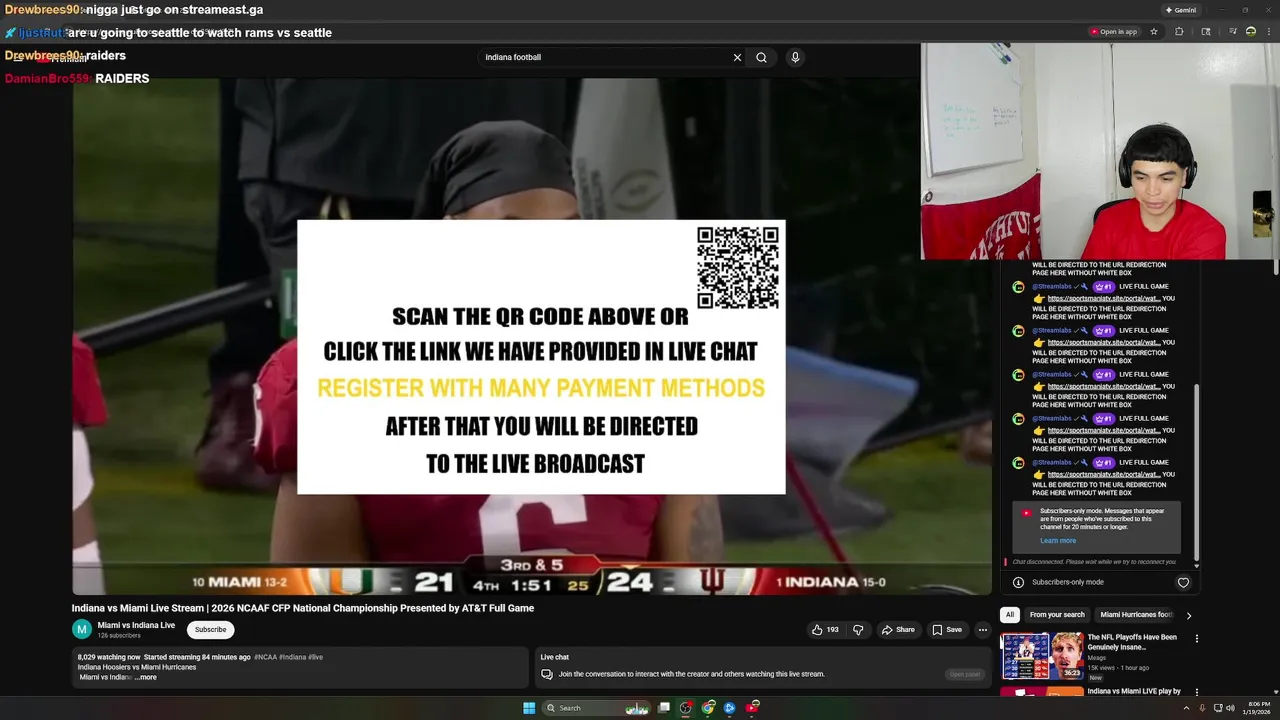Click the microphone tray icon
Viewport: 1280px width, 720px height.
coord(1202,708)
